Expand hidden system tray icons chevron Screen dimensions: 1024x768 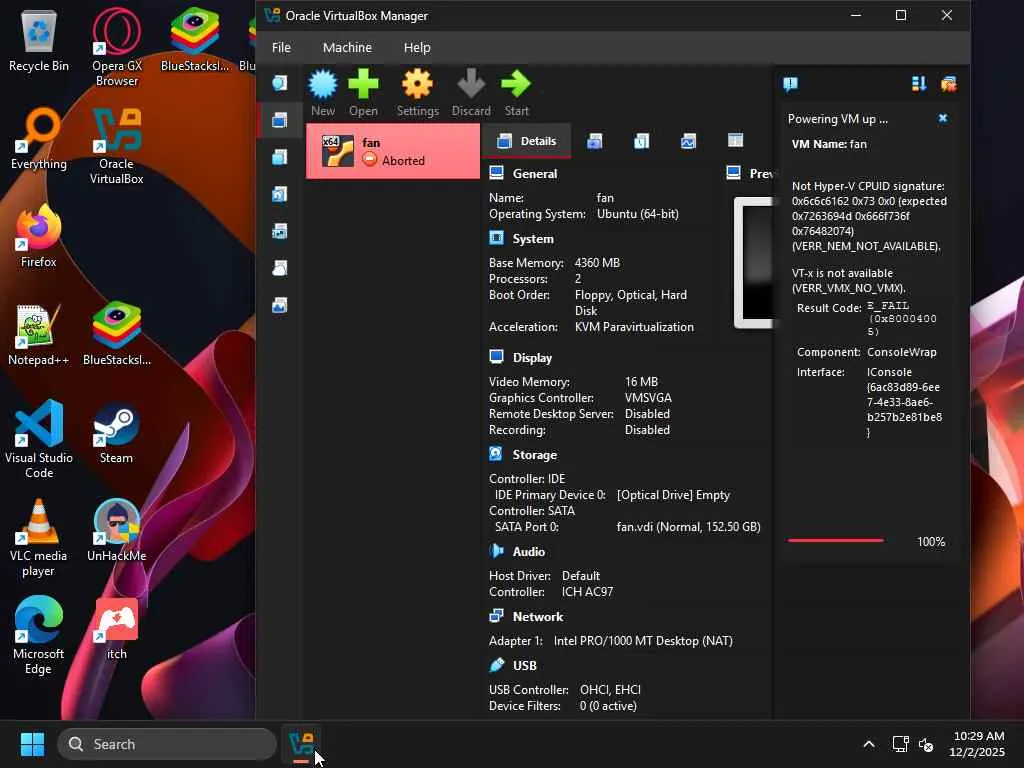868,744
